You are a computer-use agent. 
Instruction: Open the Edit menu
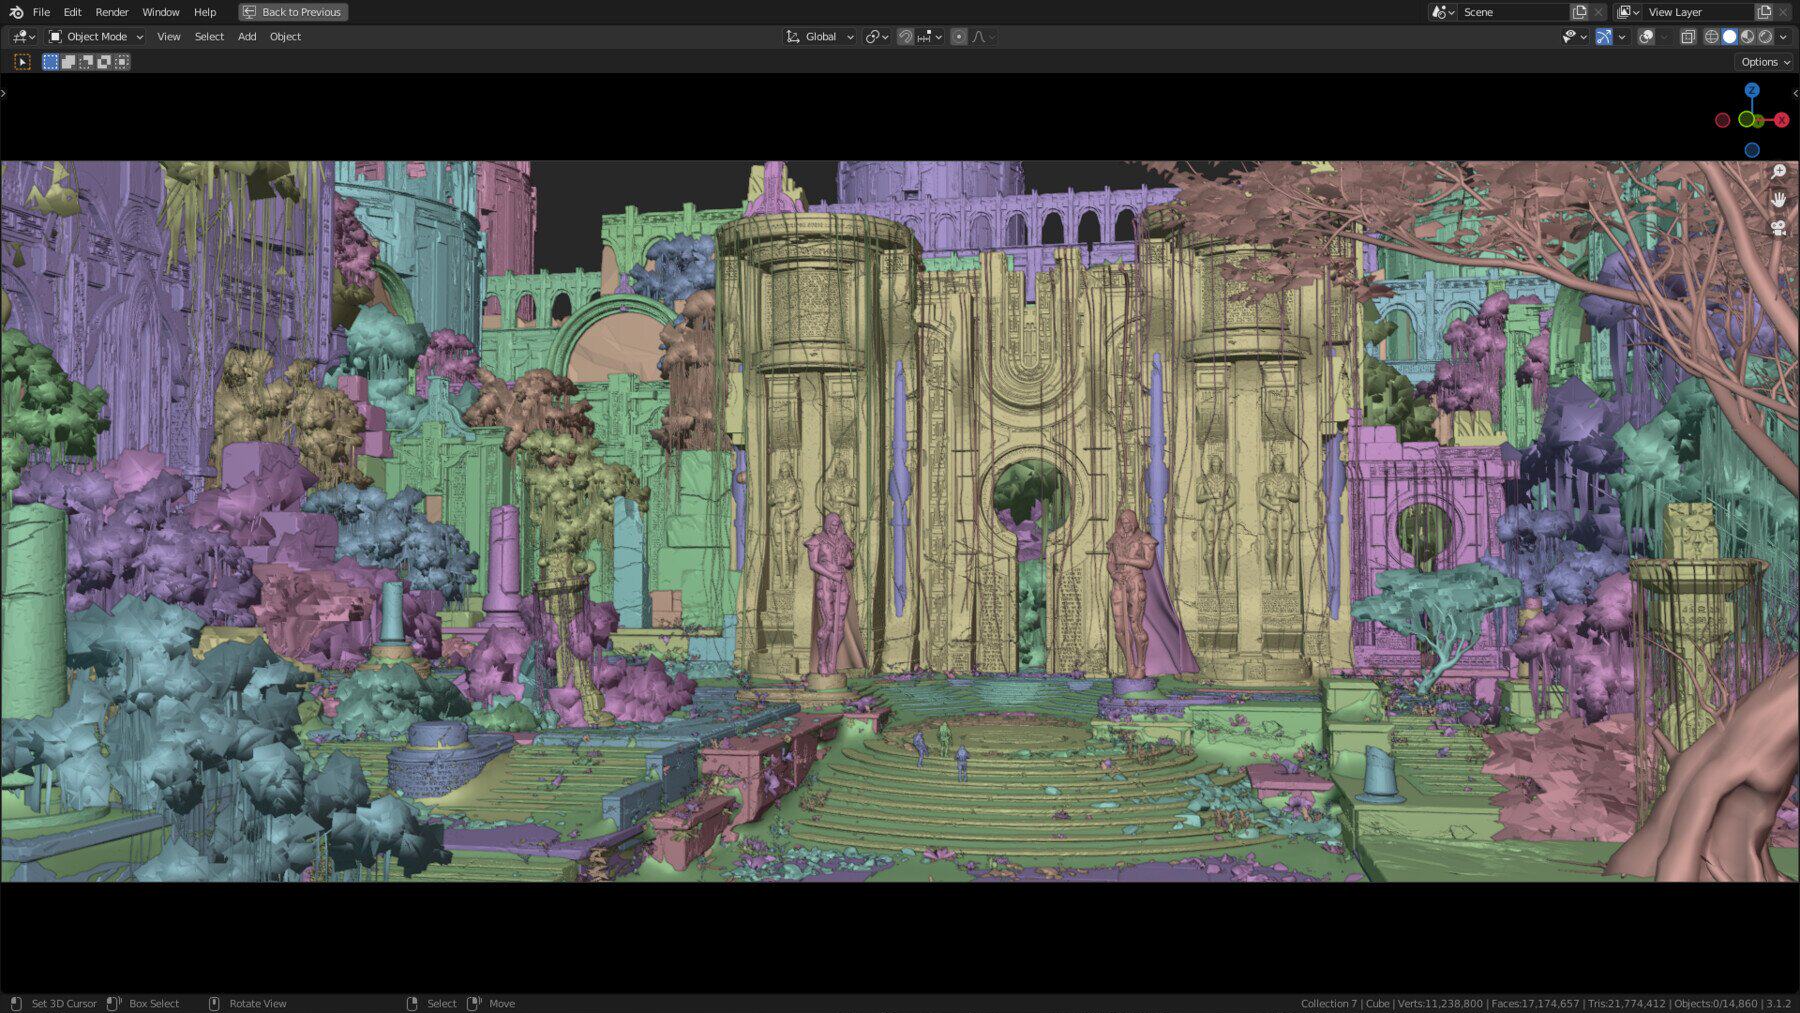[x=72, y=12]
